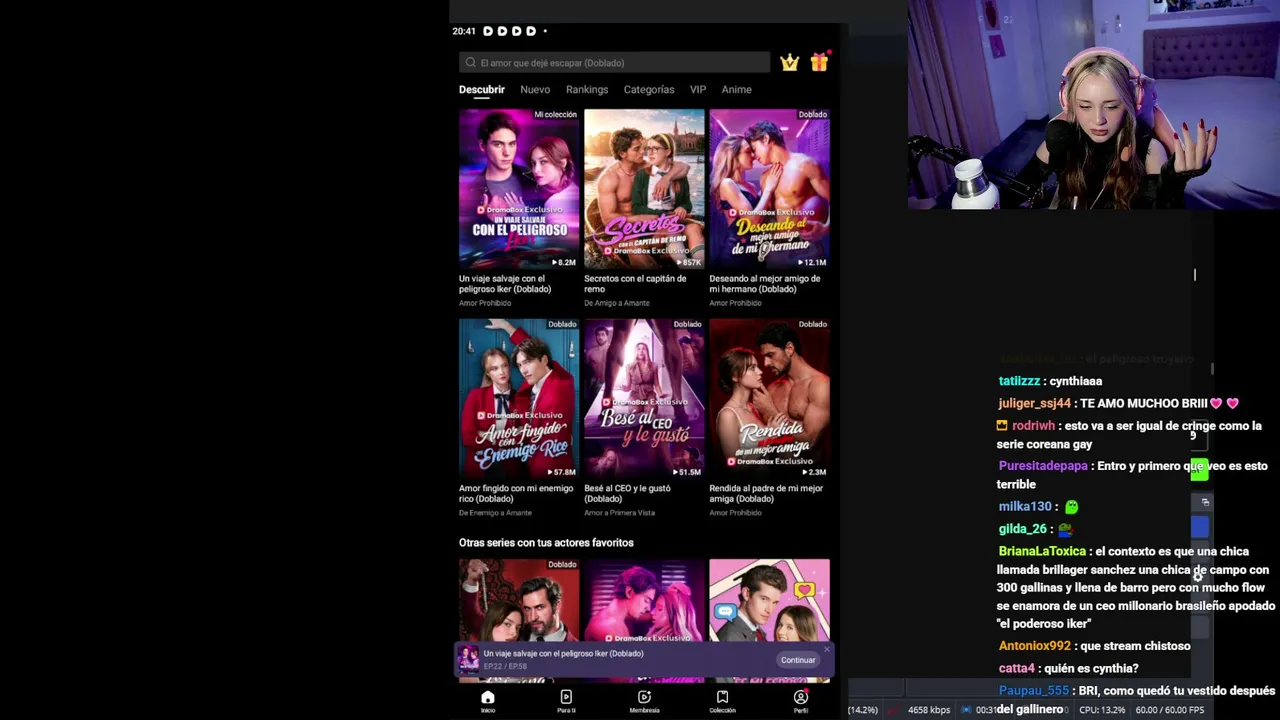Click the '60.00 / 60.00 FPS' readout
This screenshot has height=720, width=1280.
coord(1170,710)
